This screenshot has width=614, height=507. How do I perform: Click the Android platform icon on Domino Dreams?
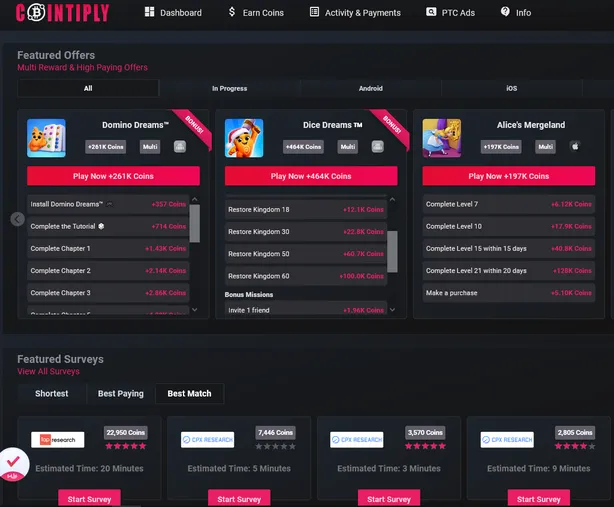tap(180, 147)
